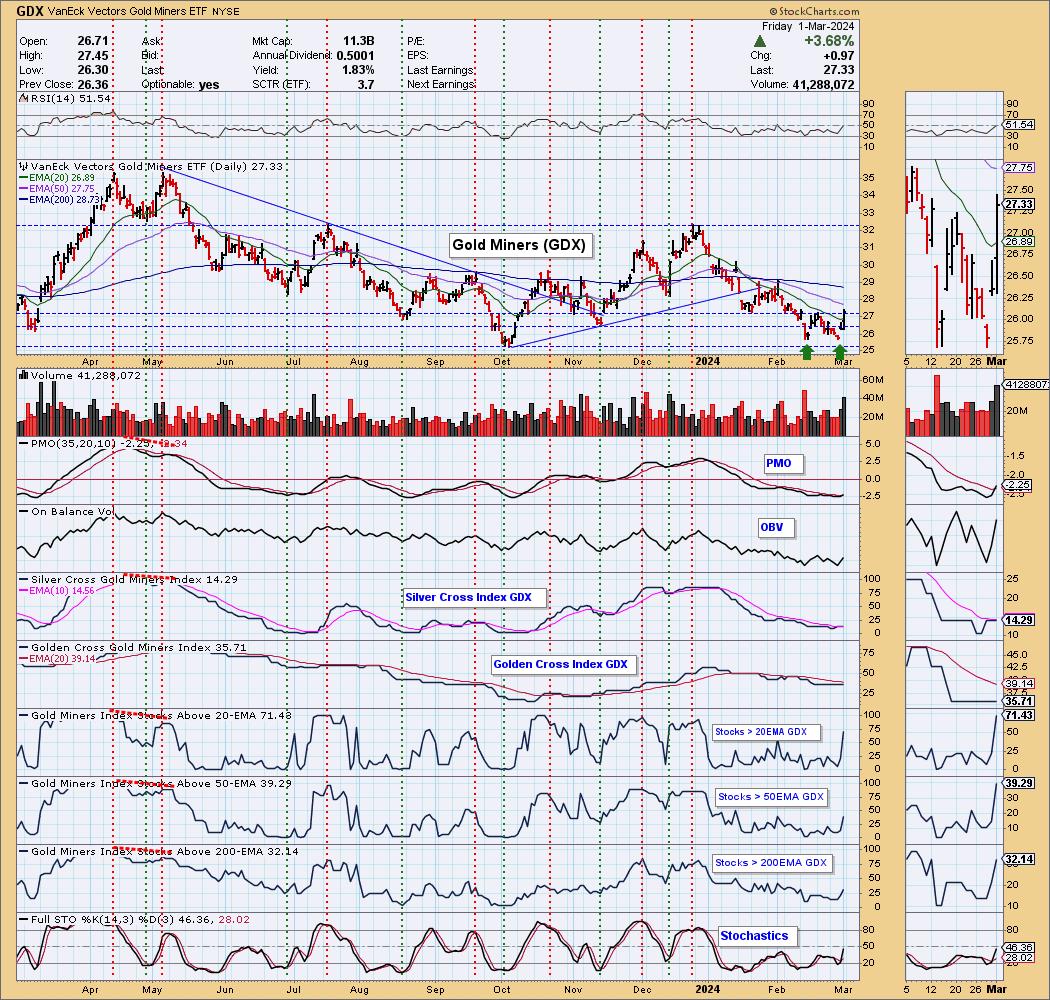Click the header Volume 41,288,072 figure
Screen dimensions: 1050x1000
tap(823, 84)
